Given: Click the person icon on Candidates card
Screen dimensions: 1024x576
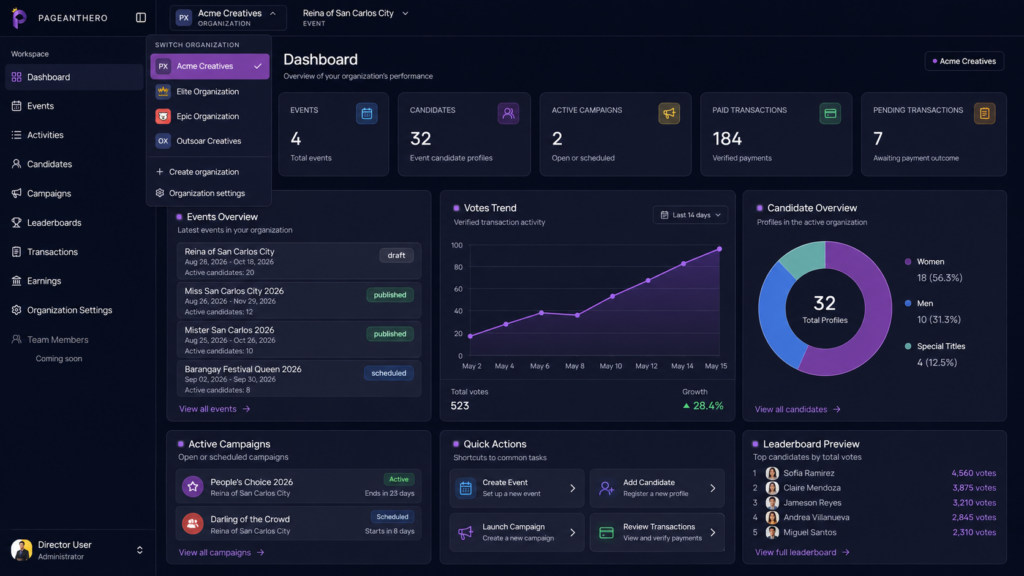Looking at the screenshot, I should tap(508, 114).
